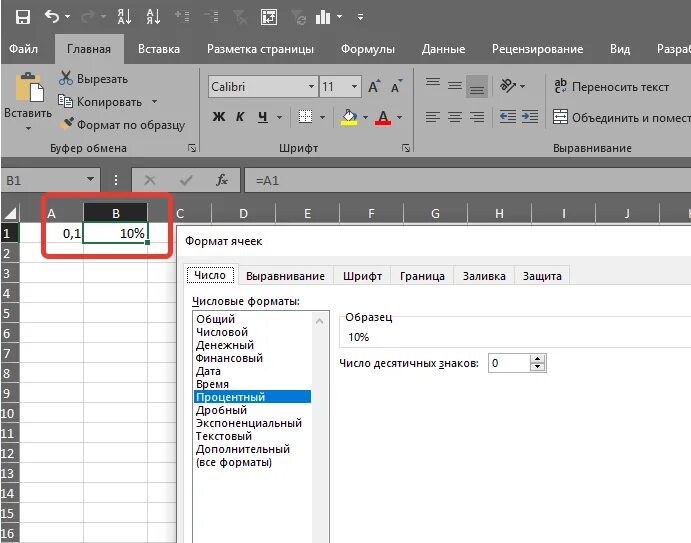Open Защита tab in Format Cells dialog
The image size is (691, 543).
tap(542, 276)
